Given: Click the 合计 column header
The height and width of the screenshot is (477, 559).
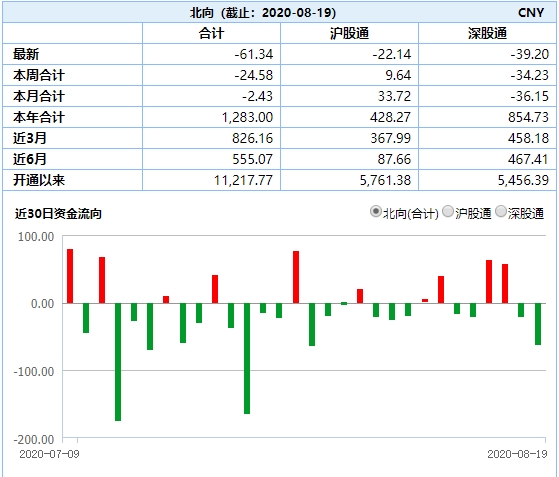Looking at the screenshot, I should point(211,34).
